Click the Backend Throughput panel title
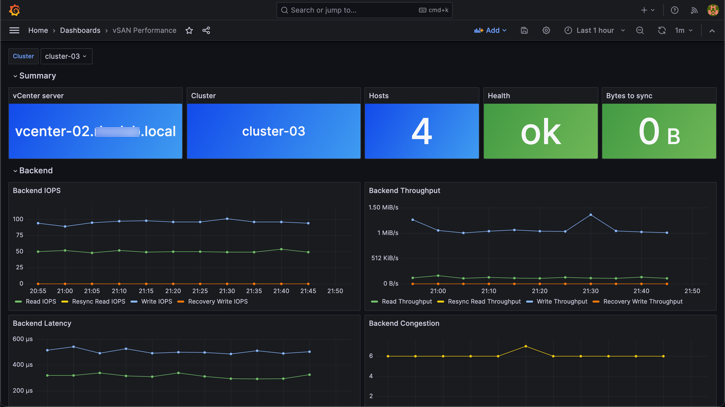This screenshot has width=725, height=407. (404, 191)
